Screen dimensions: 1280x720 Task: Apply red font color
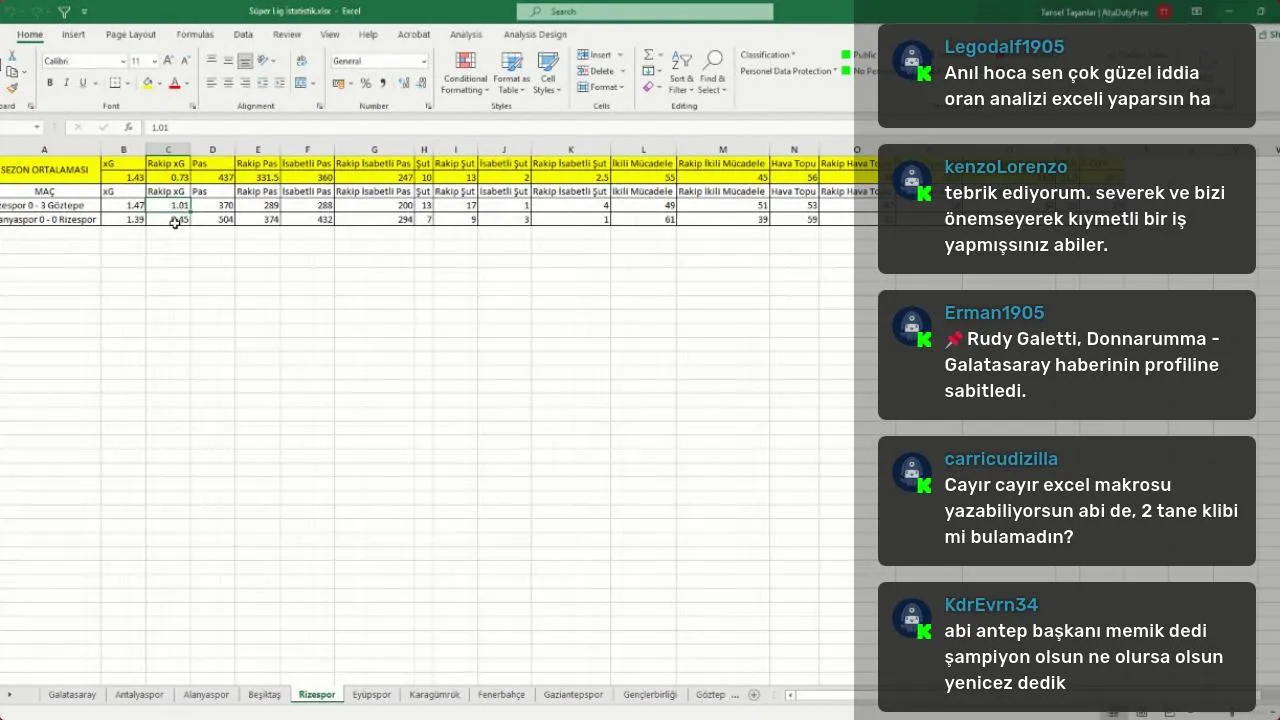(175, 83)
